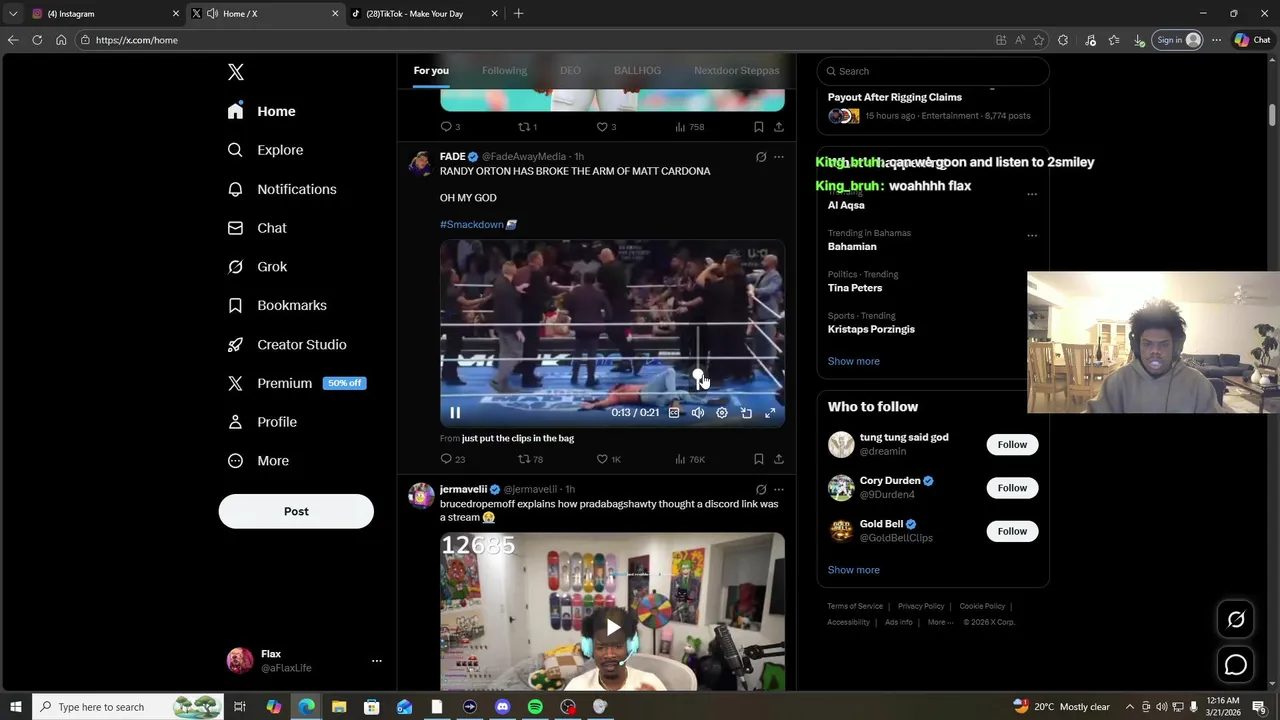Show more under Who to follow

pos(853,570)
